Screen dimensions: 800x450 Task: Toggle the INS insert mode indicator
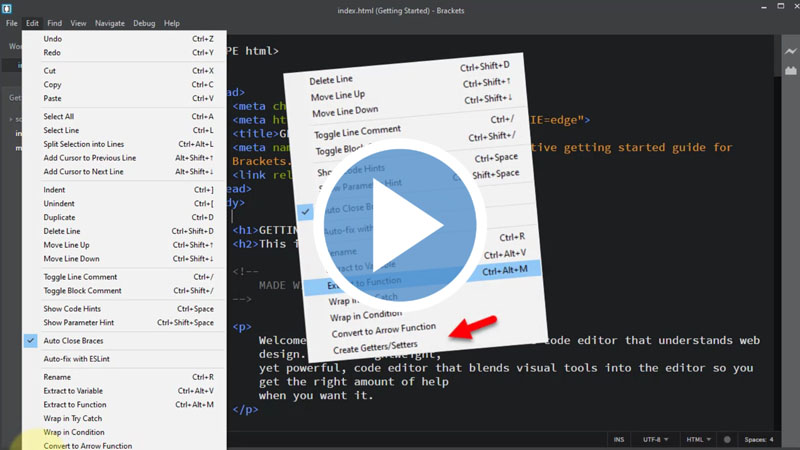tap(620, 440)
